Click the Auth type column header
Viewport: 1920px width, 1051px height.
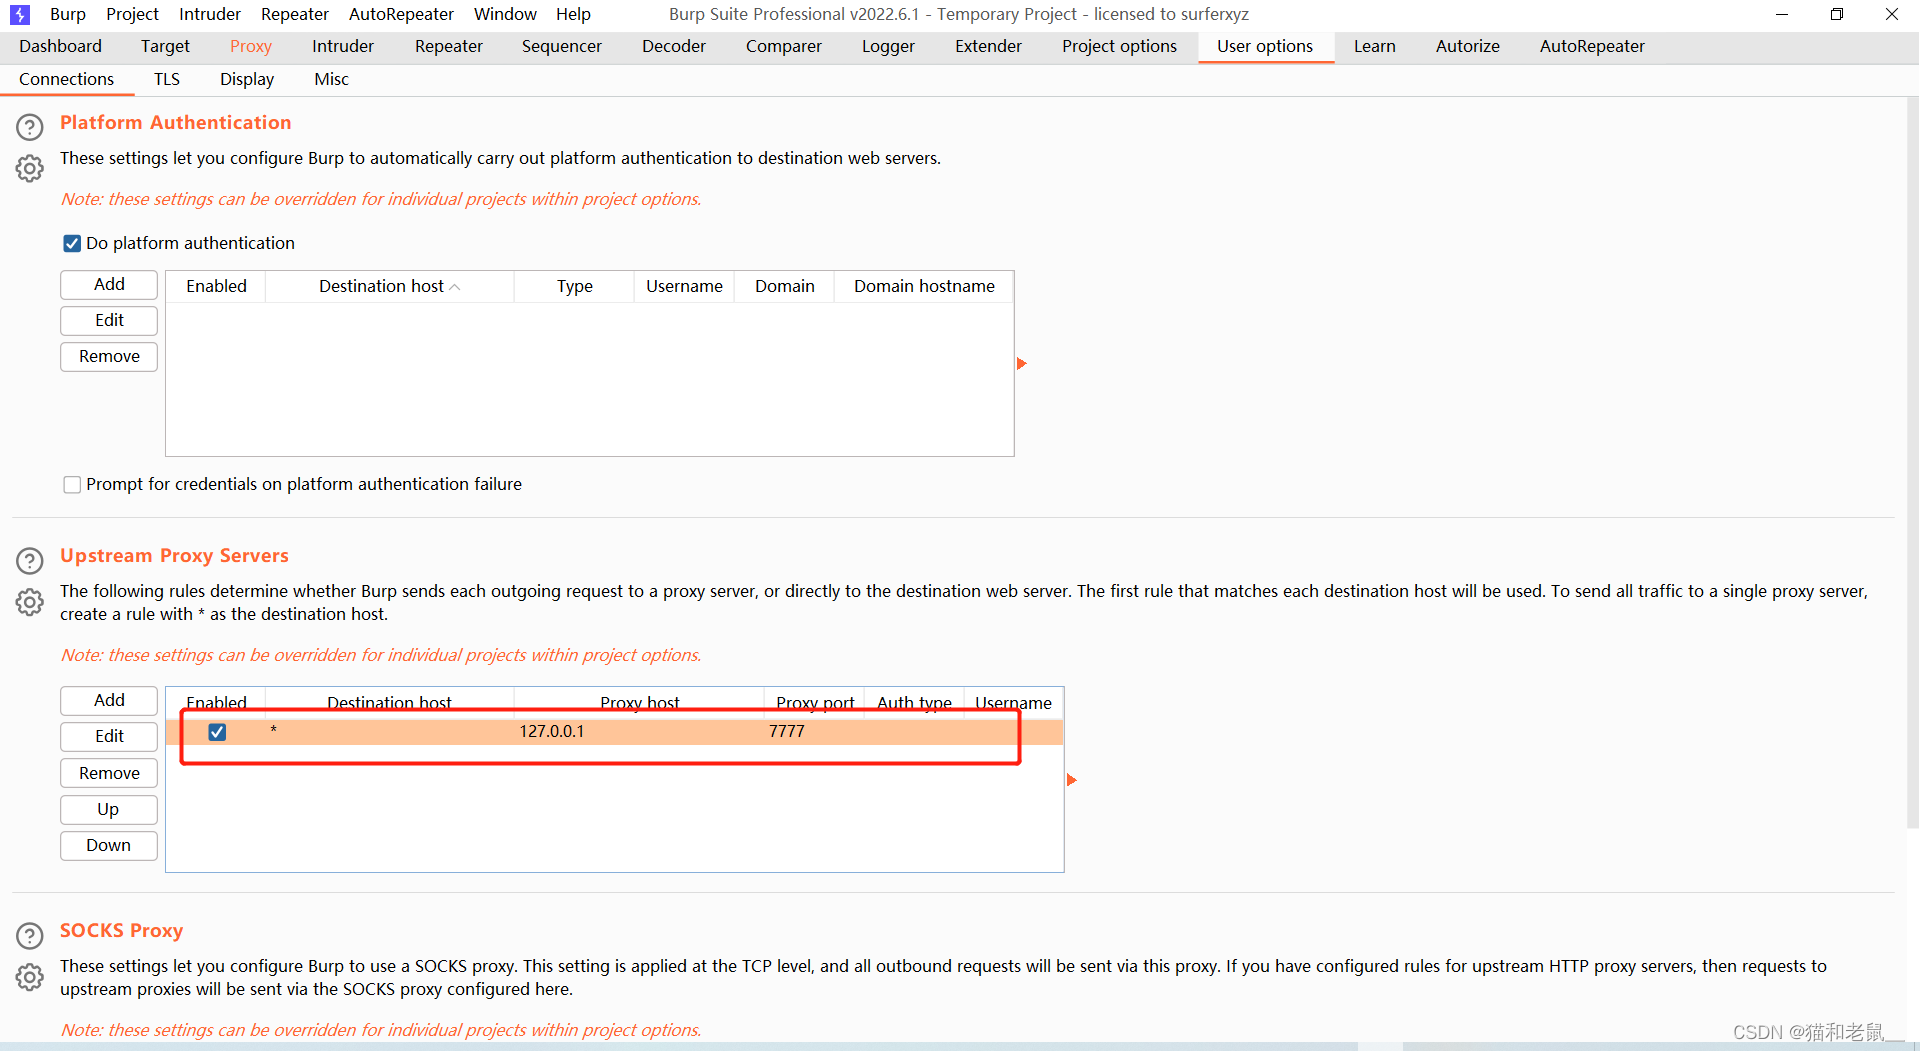pos(914,702)
